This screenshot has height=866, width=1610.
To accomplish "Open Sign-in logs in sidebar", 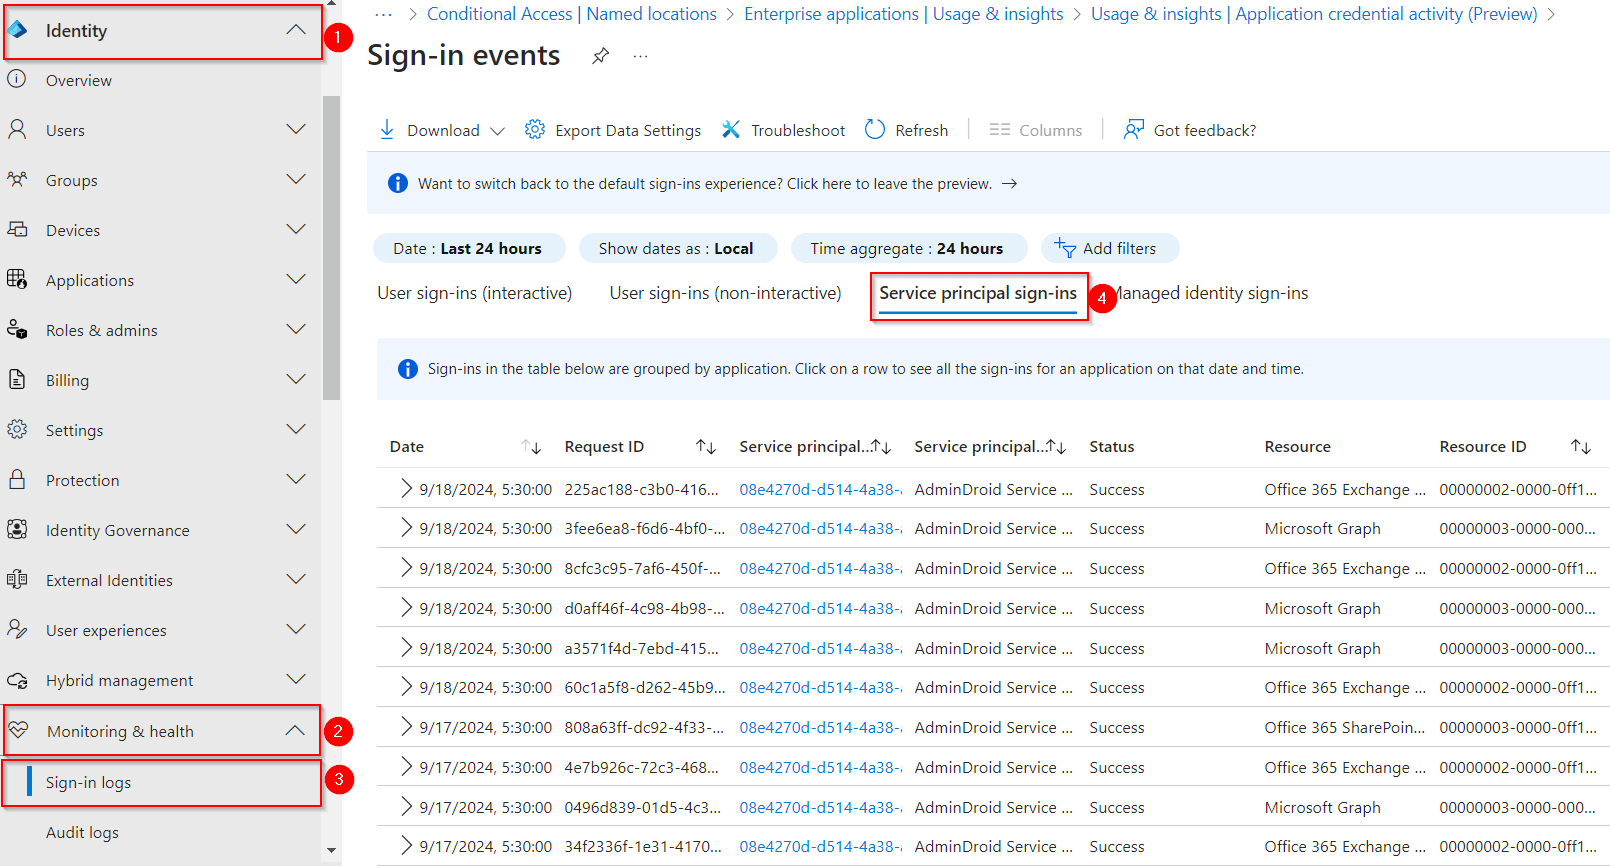I will (x=88, y=782).
